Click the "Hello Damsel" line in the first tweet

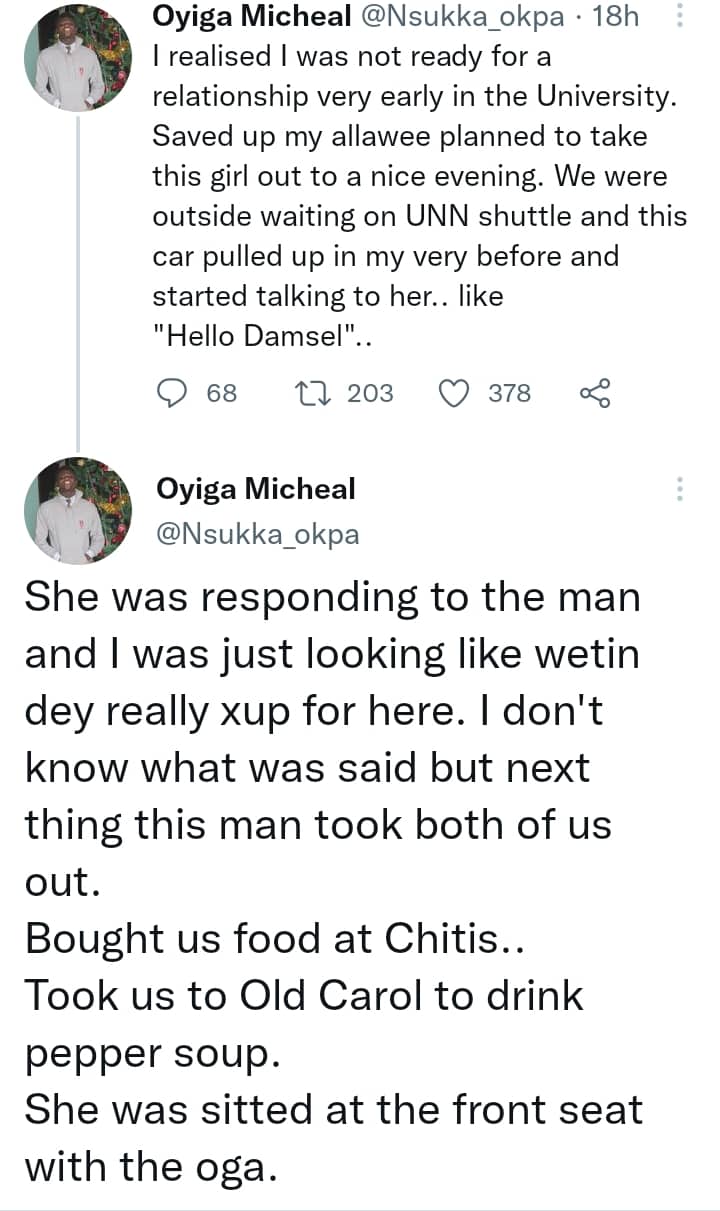[263, 336]
